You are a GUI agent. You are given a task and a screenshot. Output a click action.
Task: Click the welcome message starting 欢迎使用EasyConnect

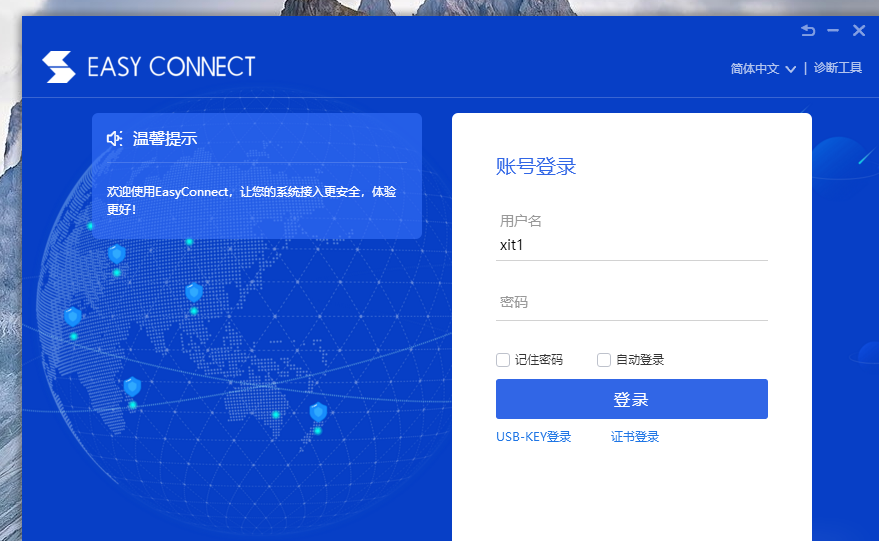[252, 200]
